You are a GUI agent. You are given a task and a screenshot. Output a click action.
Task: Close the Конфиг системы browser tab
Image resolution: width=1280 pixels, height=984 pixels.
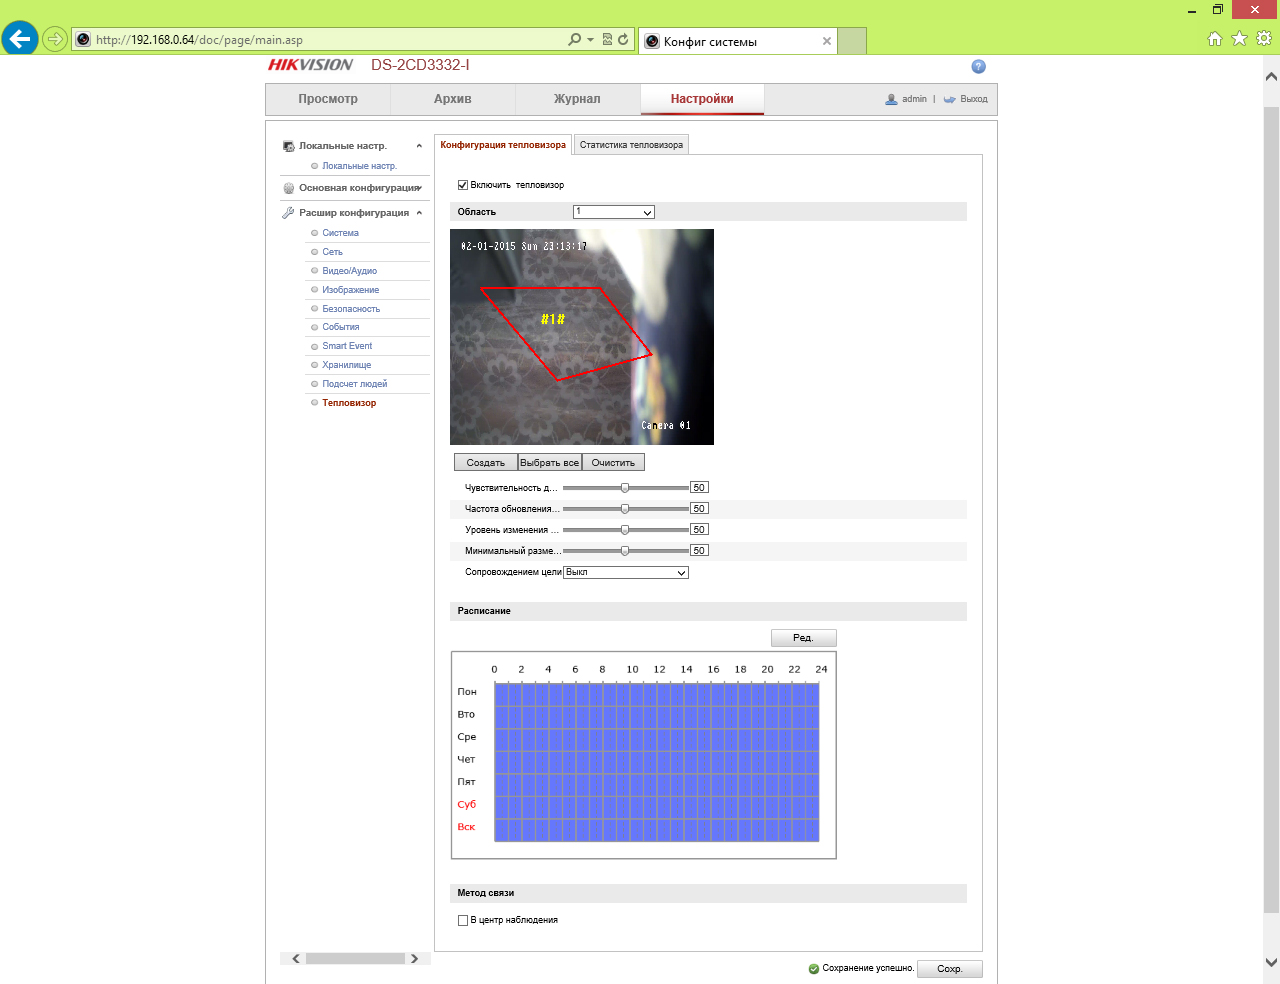(x=827, y=41)
